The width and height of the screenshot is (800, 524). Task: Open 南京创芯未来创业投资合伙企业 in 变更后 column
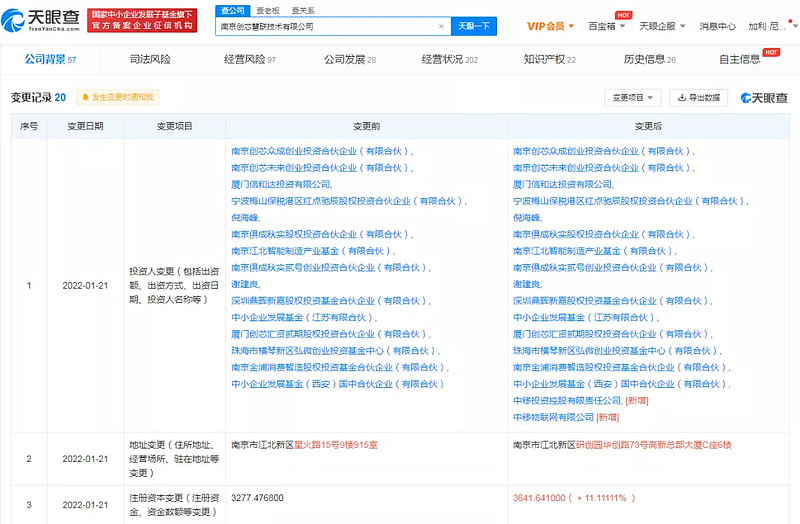(x=602, y=167)
